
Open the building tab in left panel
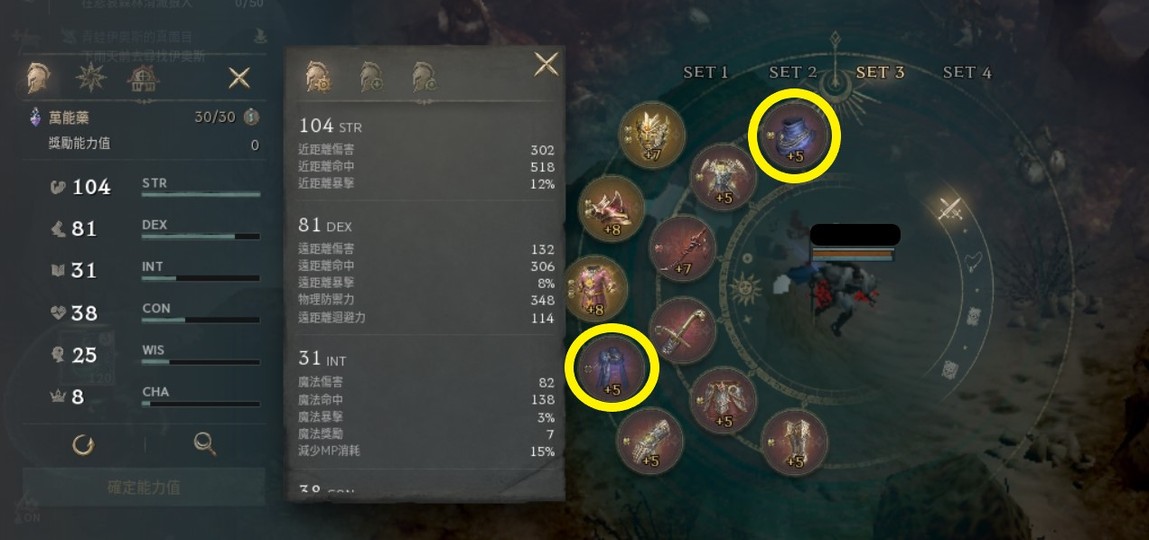144,78
